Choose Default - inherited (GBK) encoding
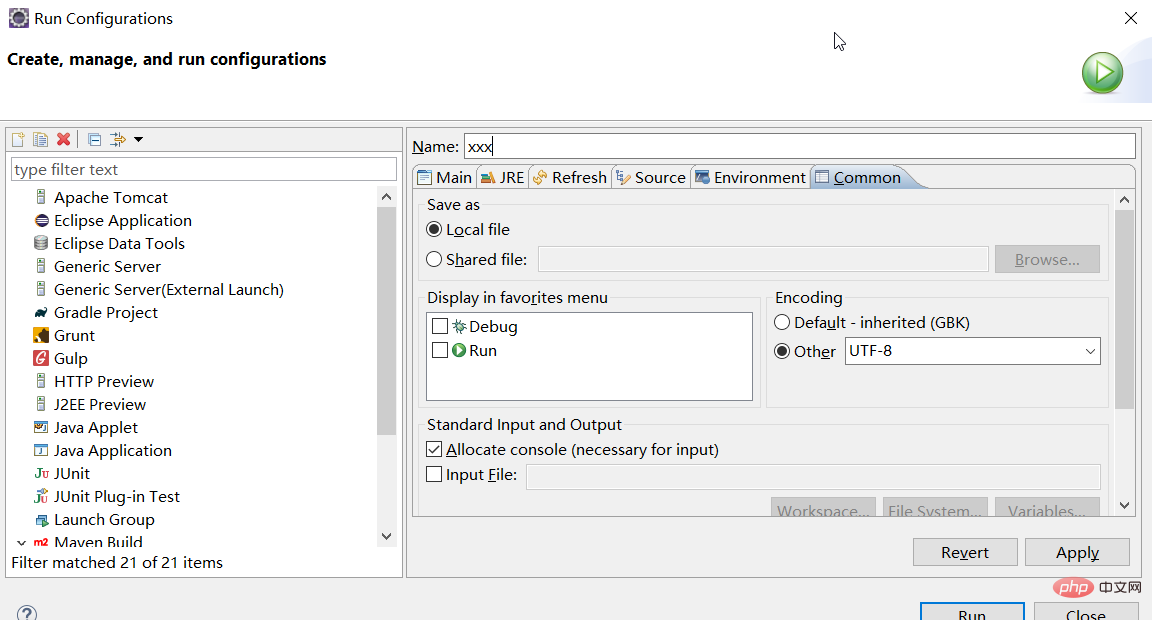Image resolution: width=1152 pixels, height=620 pixels. 782,323
